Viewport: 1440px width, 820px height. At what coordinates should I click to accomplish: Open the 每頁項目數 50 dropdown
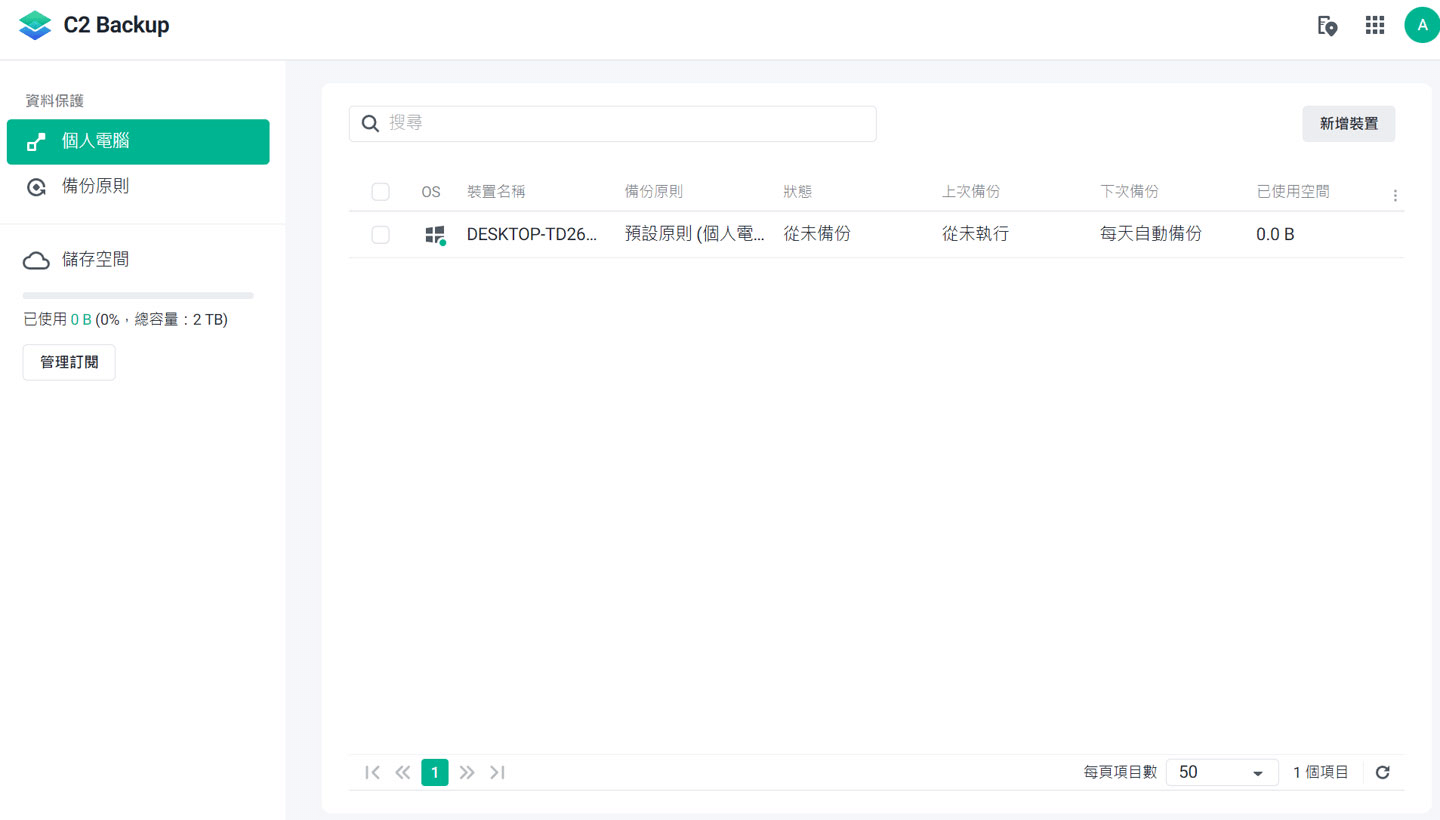tap(1222, 772)
